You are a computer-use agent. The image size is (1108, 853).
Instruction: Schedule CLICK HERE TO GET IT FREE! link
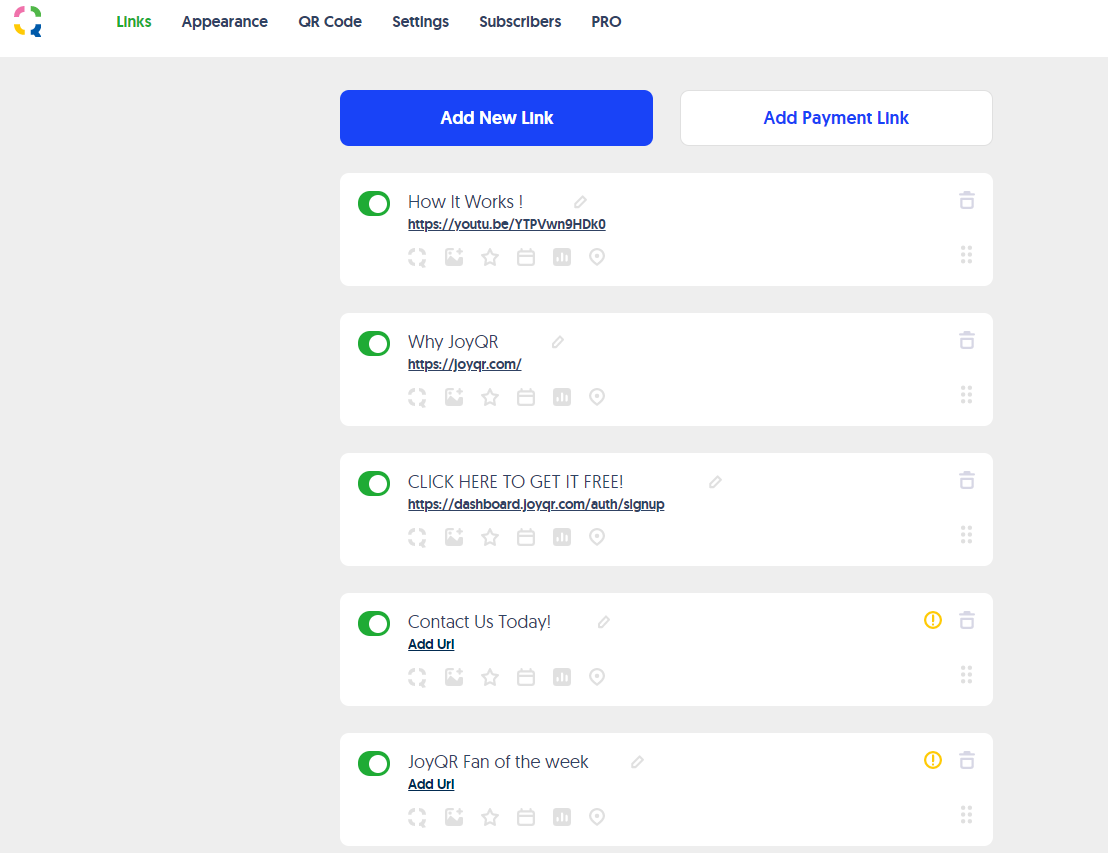click(x=526, y=537)
